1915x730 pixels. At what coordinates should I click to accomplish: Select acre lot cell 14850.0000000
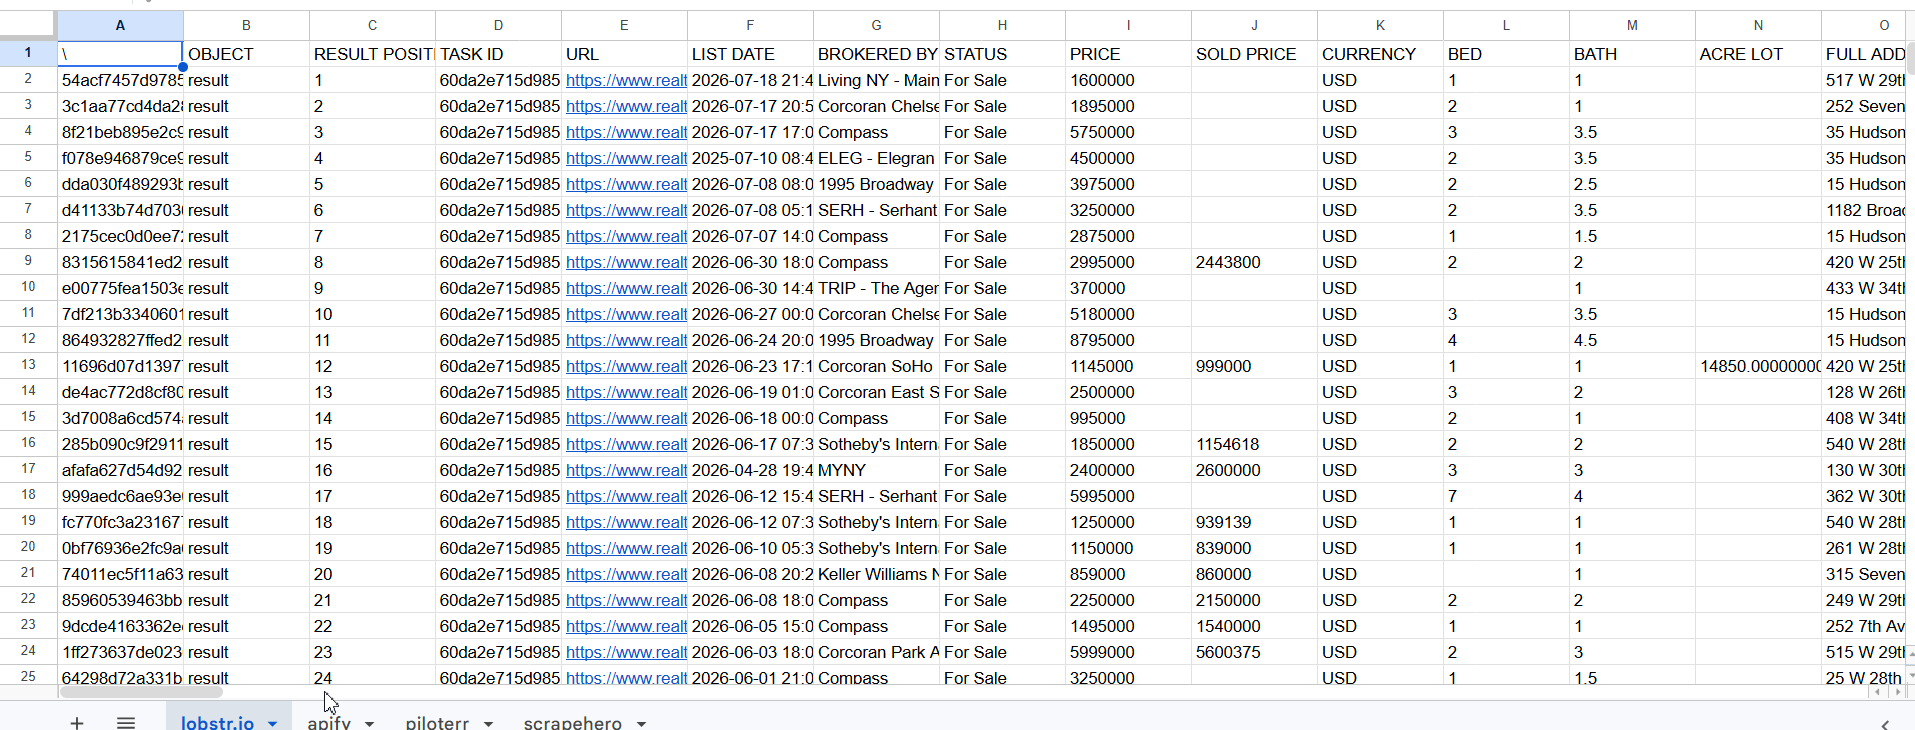[1758, 366]
